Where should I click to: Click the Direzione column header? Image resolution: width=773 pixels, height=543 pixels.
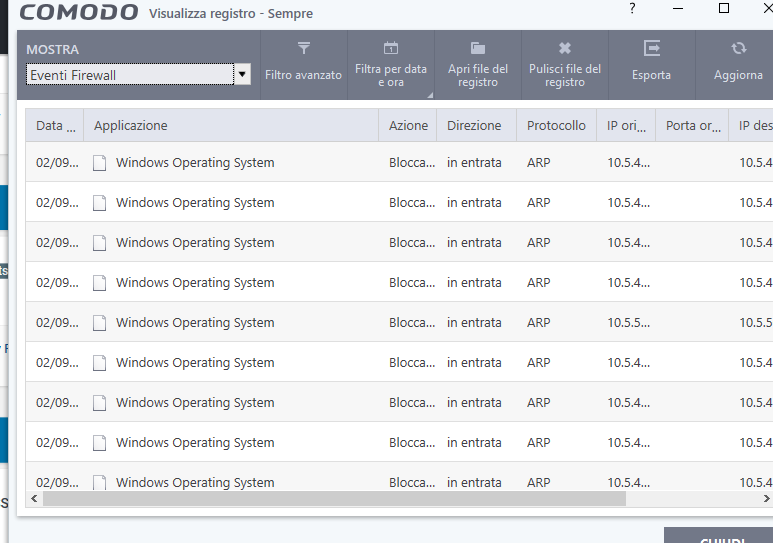(x=475, y=126)
